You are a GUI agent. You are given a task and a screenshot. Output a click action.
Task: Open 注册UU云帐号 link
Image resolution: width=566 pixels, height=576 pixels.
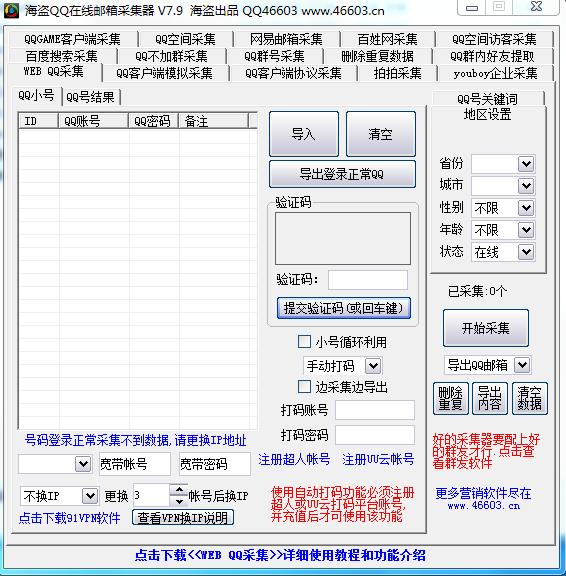tap(378, 459)
